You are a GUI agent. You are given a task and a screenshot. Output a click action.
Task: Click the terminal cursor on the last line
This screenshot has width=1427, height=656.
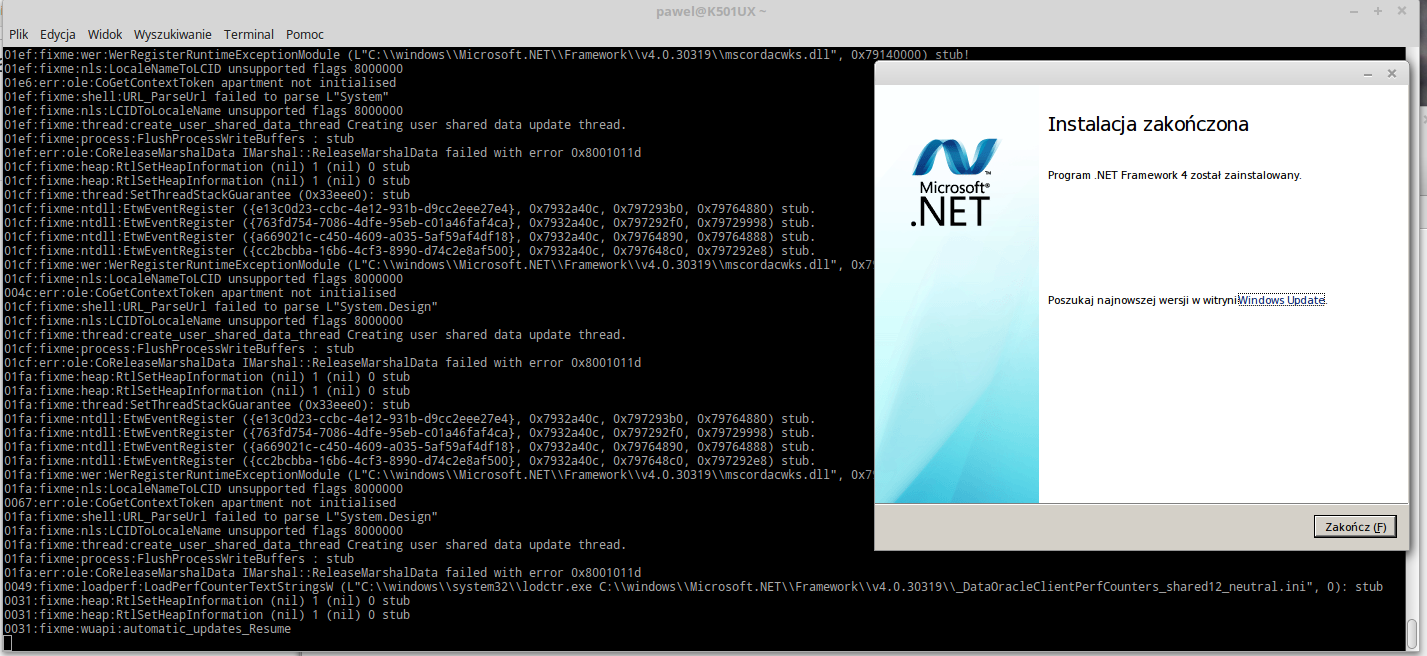[8, 642]
